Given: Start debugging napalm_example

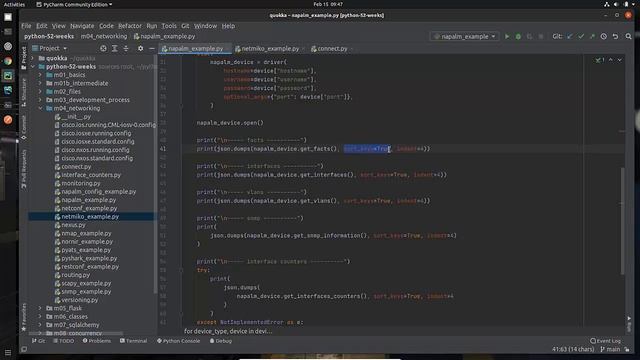Looking at the screenshot, I should tap(518, 36).
